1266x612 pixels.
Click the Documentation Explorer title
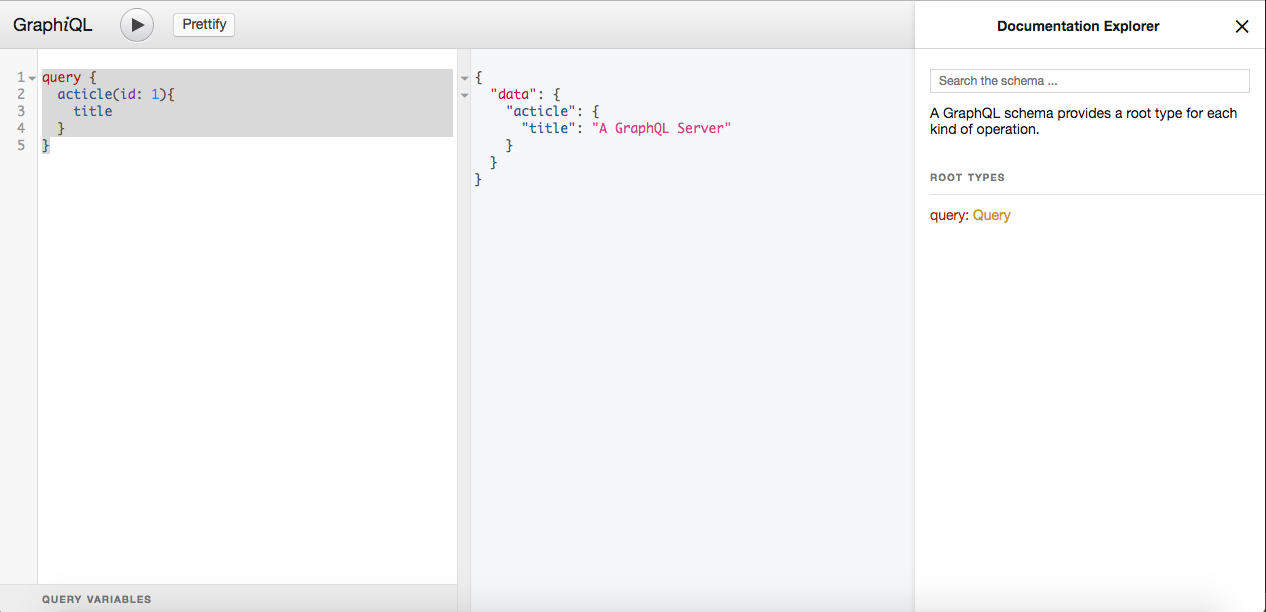1078,26
